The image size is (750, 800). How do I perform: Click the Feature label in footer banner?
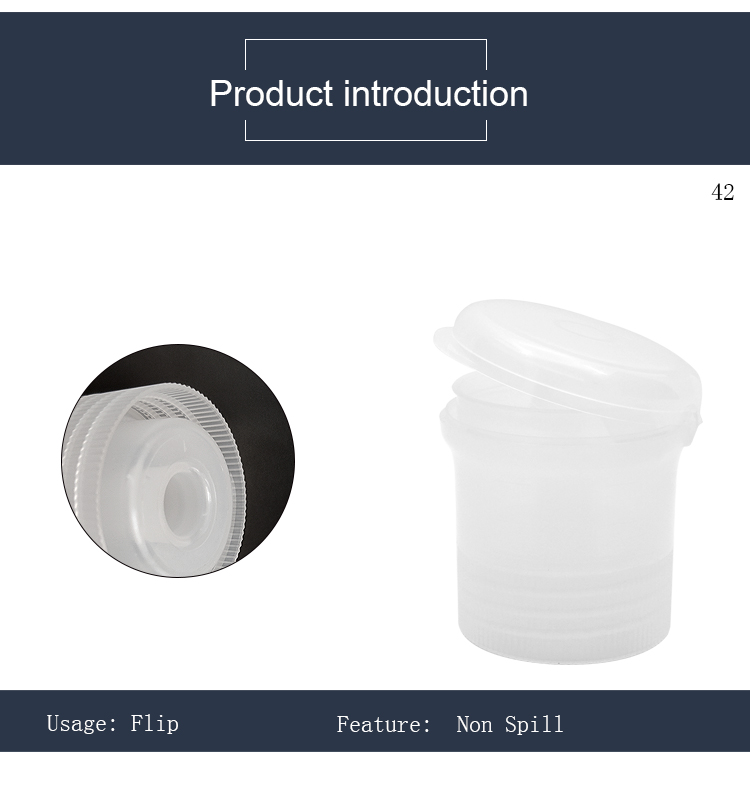384,724
